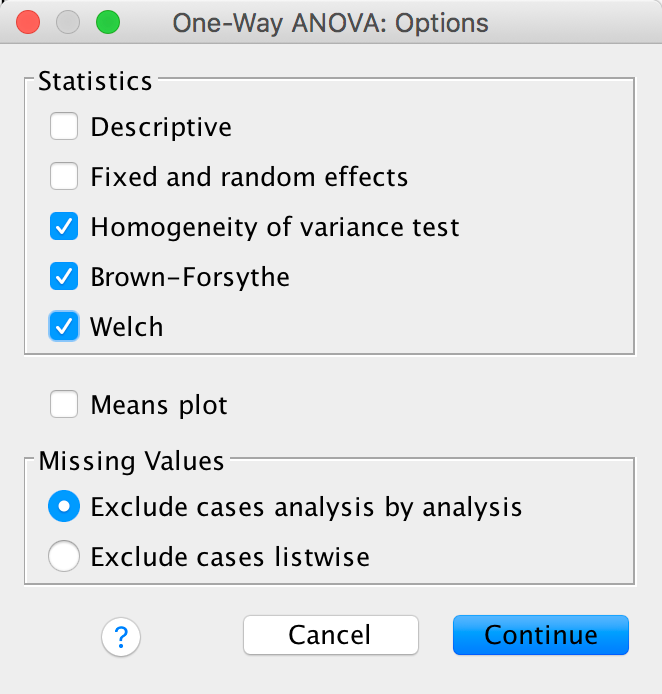Click the Statistics group heading

click(x=95, y=81)
